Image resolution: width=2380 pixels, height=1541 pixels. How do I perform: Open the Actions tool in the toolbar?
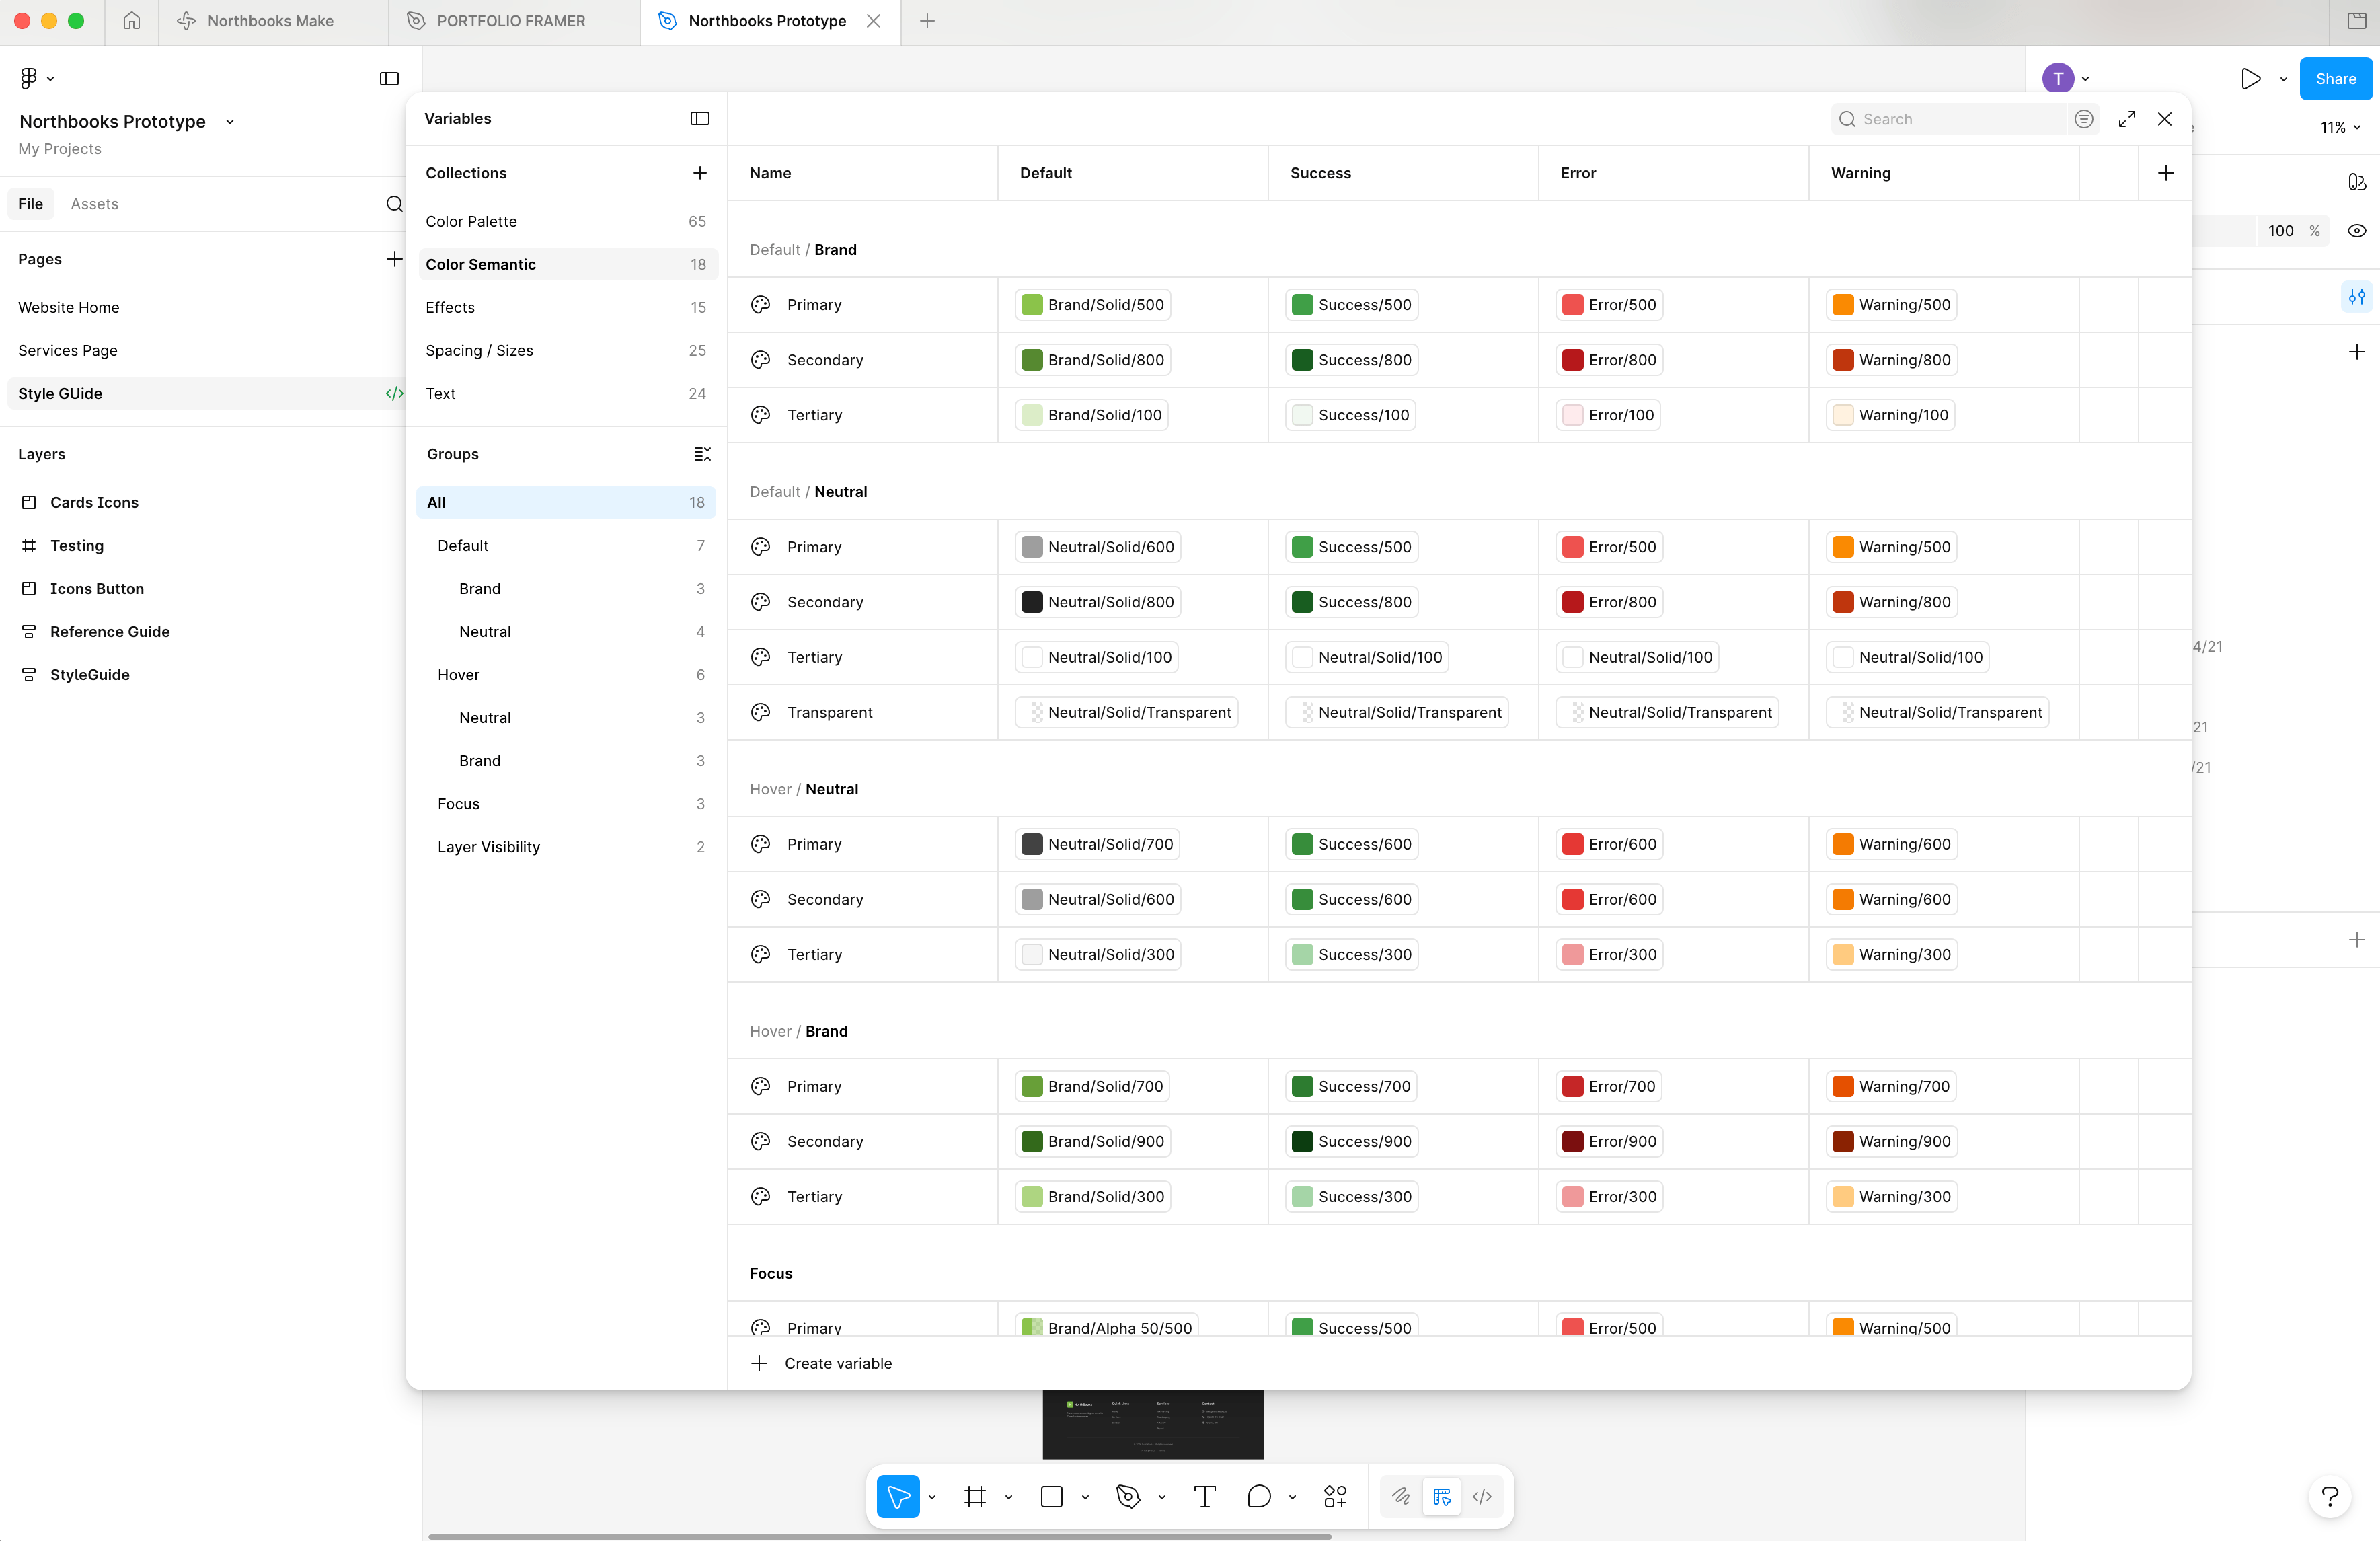pyautogui.click(x=1335, y=1496)
